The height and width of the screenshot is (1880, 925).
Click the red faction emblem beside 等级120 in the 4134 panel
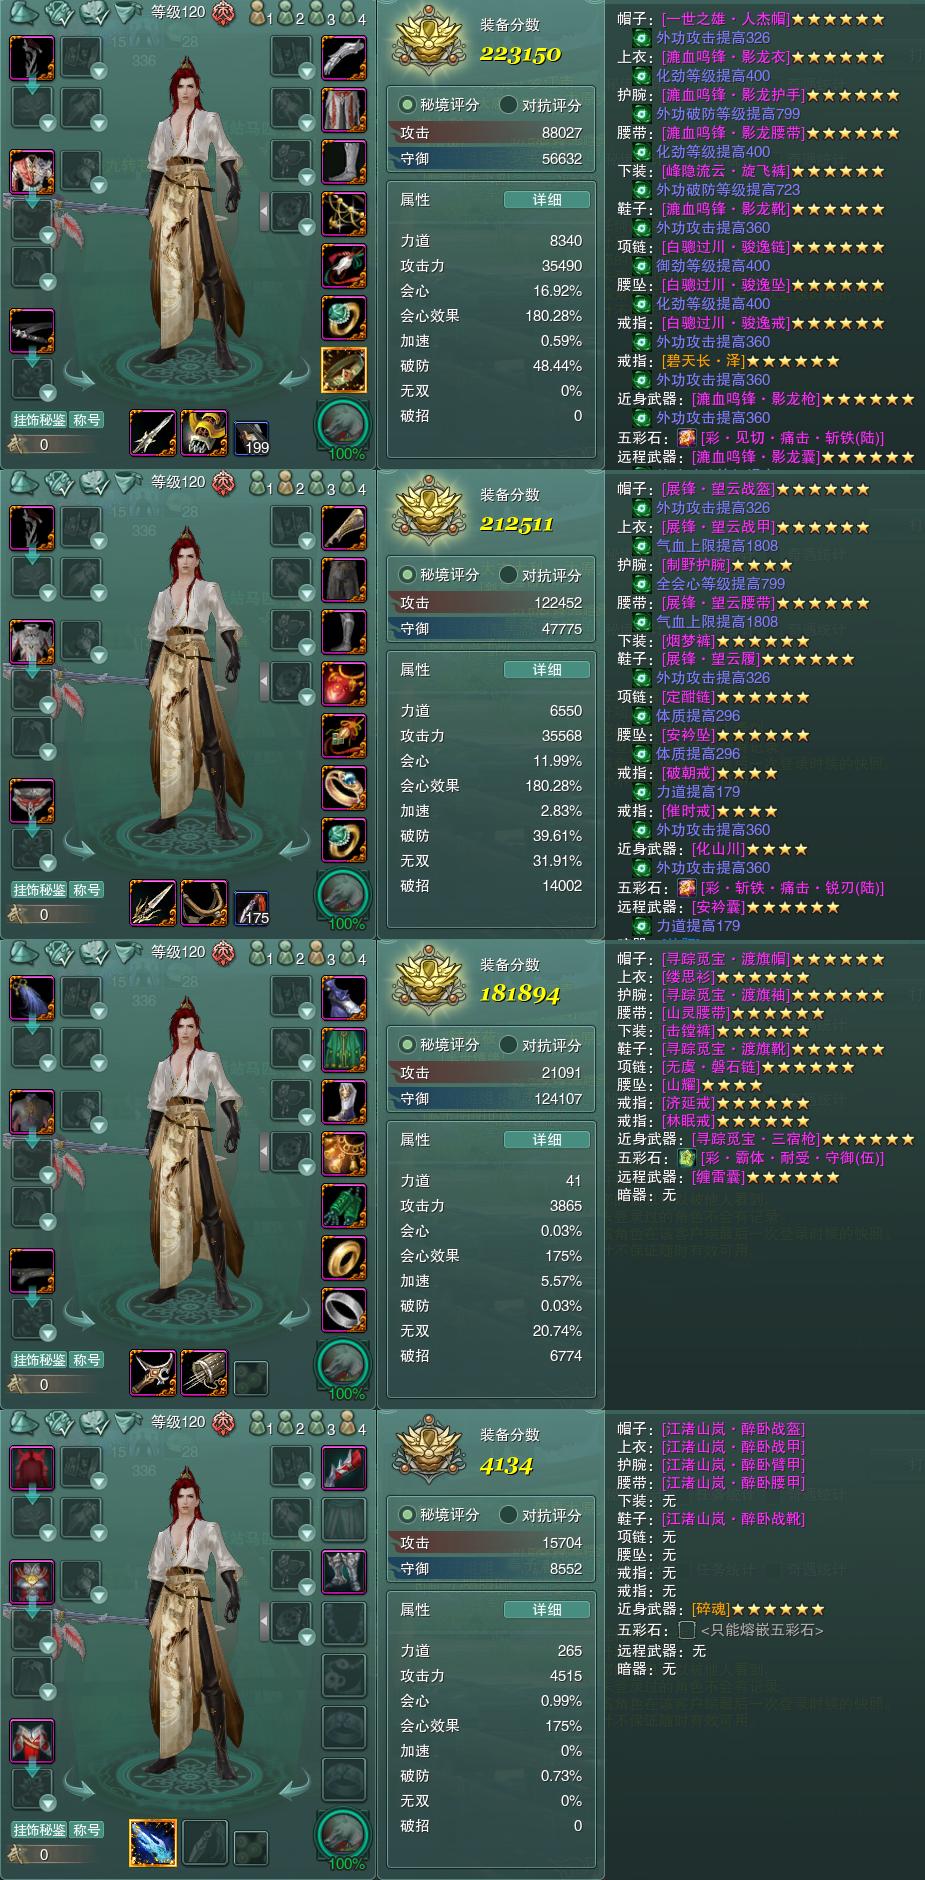[224, 1422]
